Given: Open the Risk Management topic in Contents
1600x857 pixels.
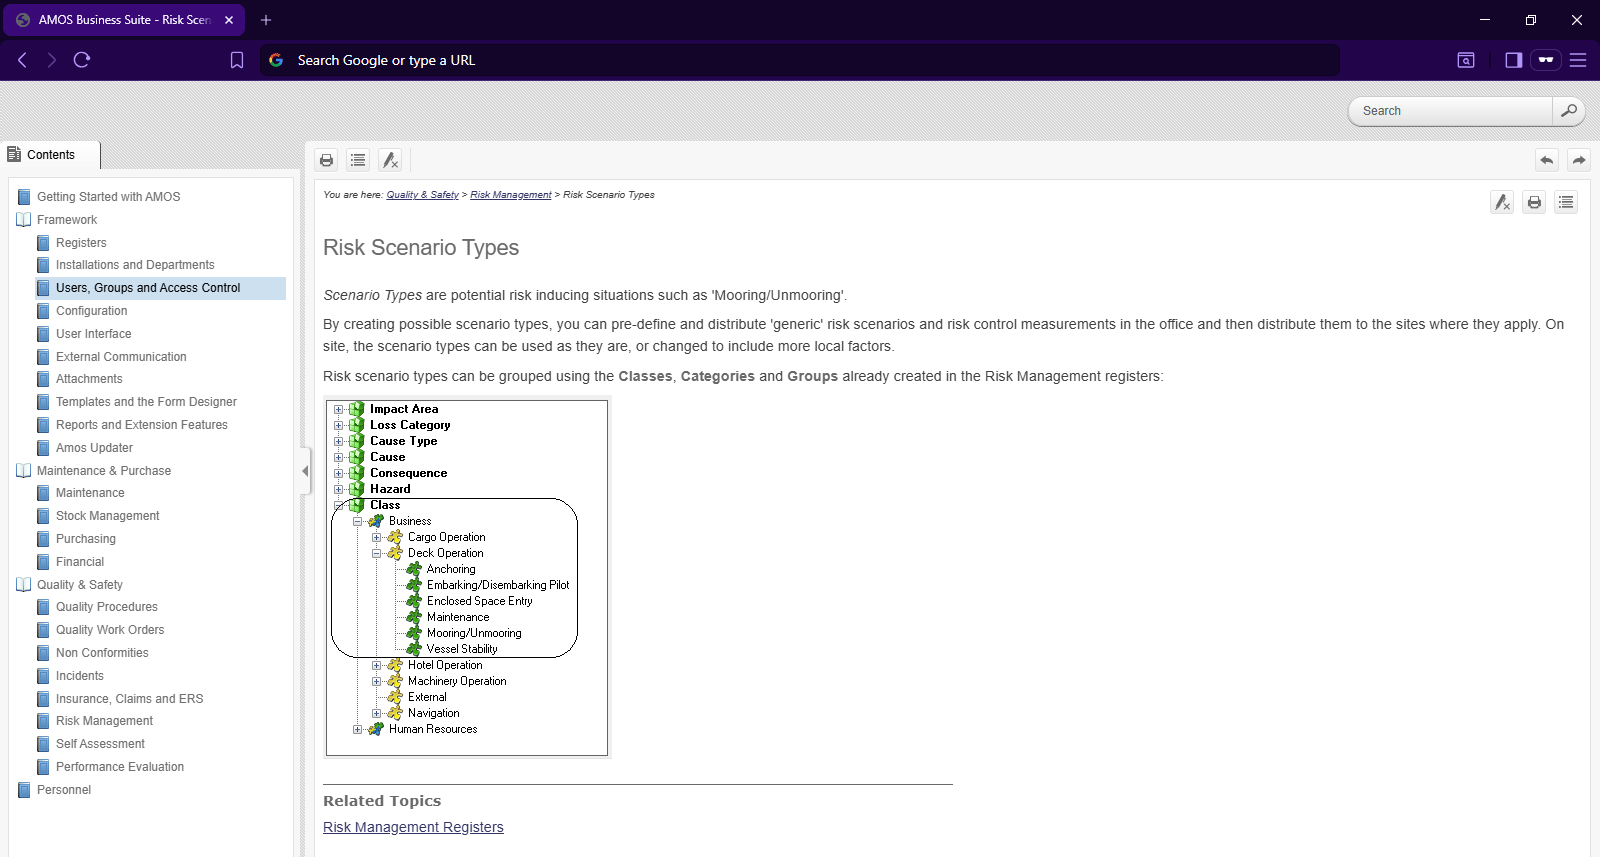Looking at the screenshot, I should (104, 721).
